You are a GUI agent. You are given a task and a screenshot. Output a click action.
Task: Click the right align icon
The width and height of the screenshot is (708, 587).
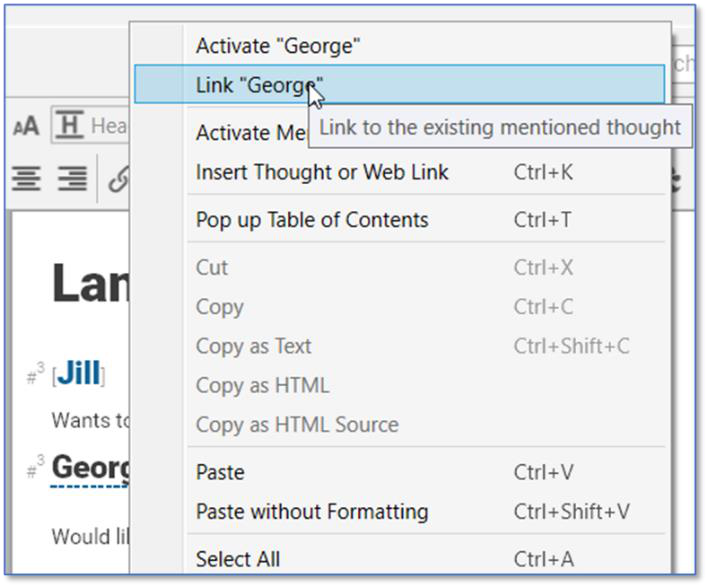(71, 179)
